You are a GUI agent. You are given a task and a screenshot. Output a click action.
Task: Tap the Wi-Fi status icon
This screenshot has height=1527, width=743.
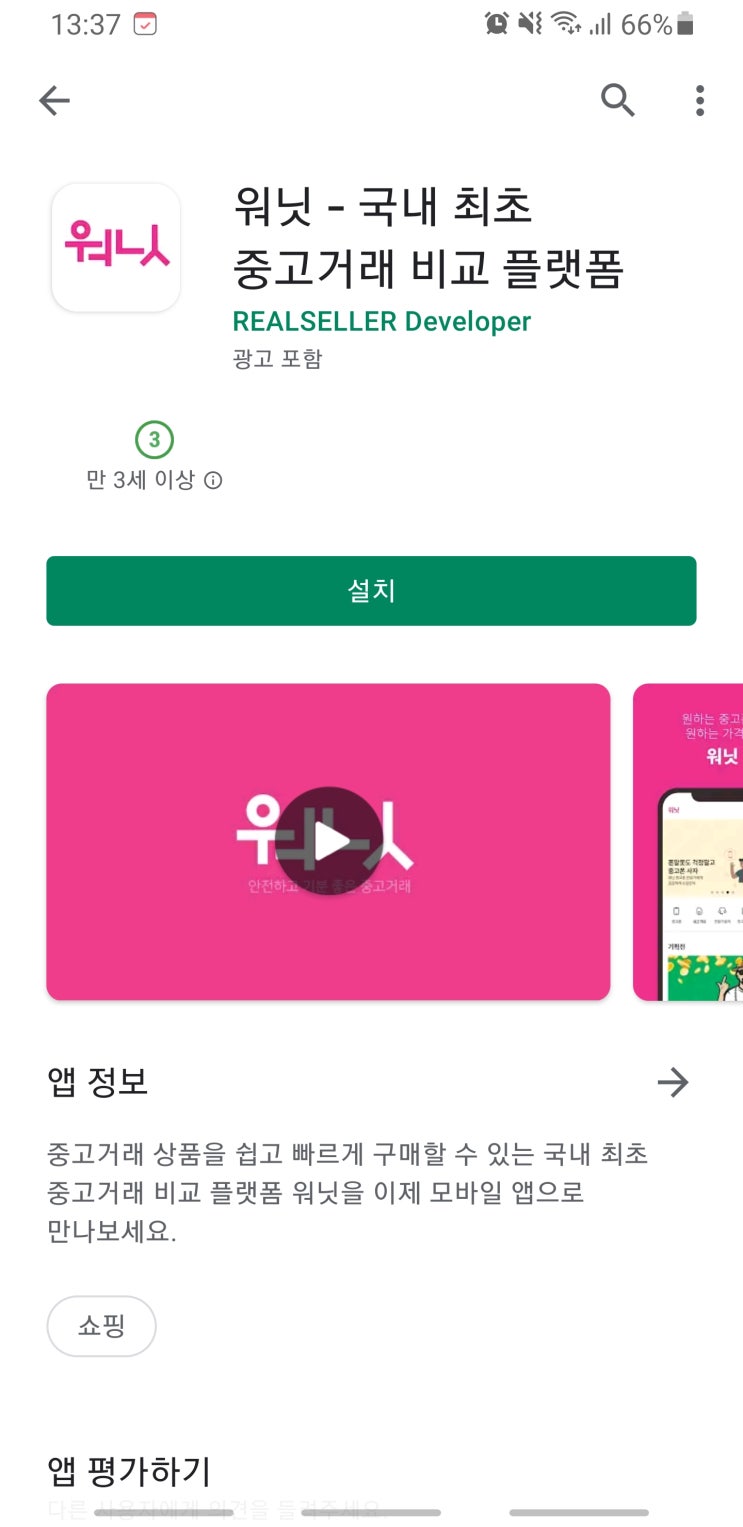point(567,24)
